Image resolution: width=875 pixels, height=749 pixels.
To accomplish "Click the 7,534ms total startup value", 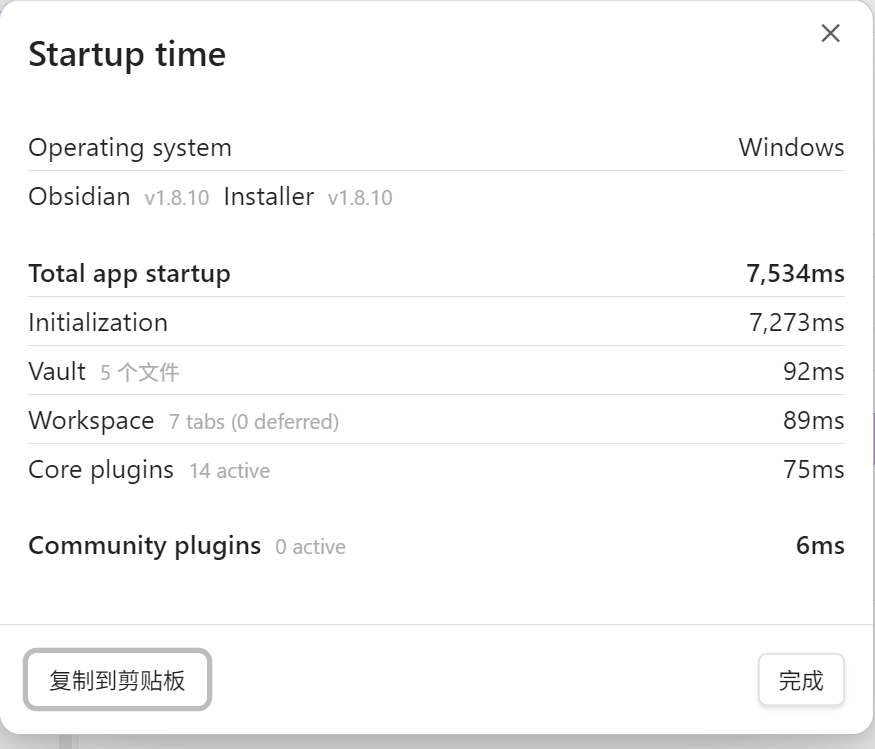I will 795,274.
